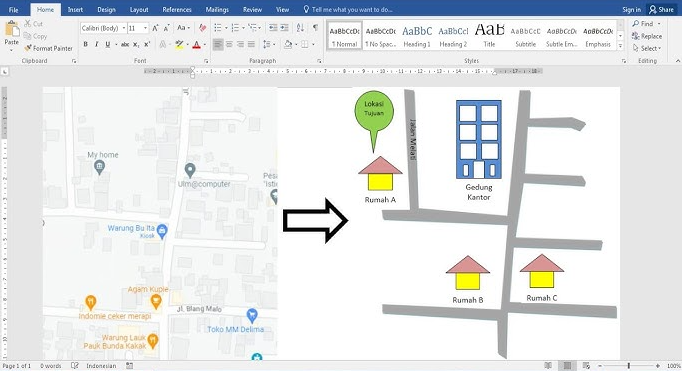Apply strikethrough formatting
Screen dimensions: 682x371
coord(125,44)
